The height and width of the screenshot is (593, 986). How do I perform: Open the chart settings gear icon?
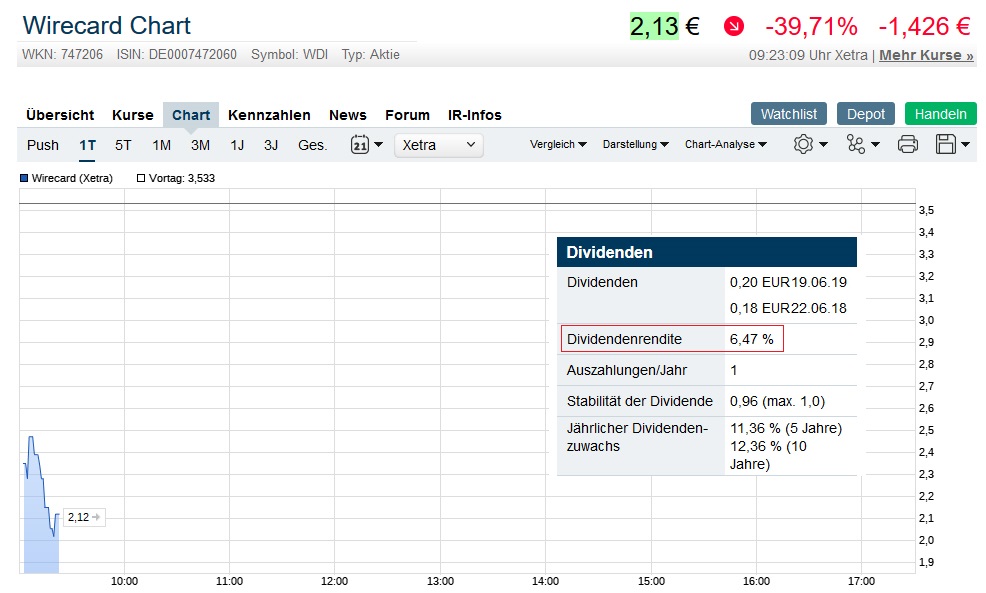[803, 145]
